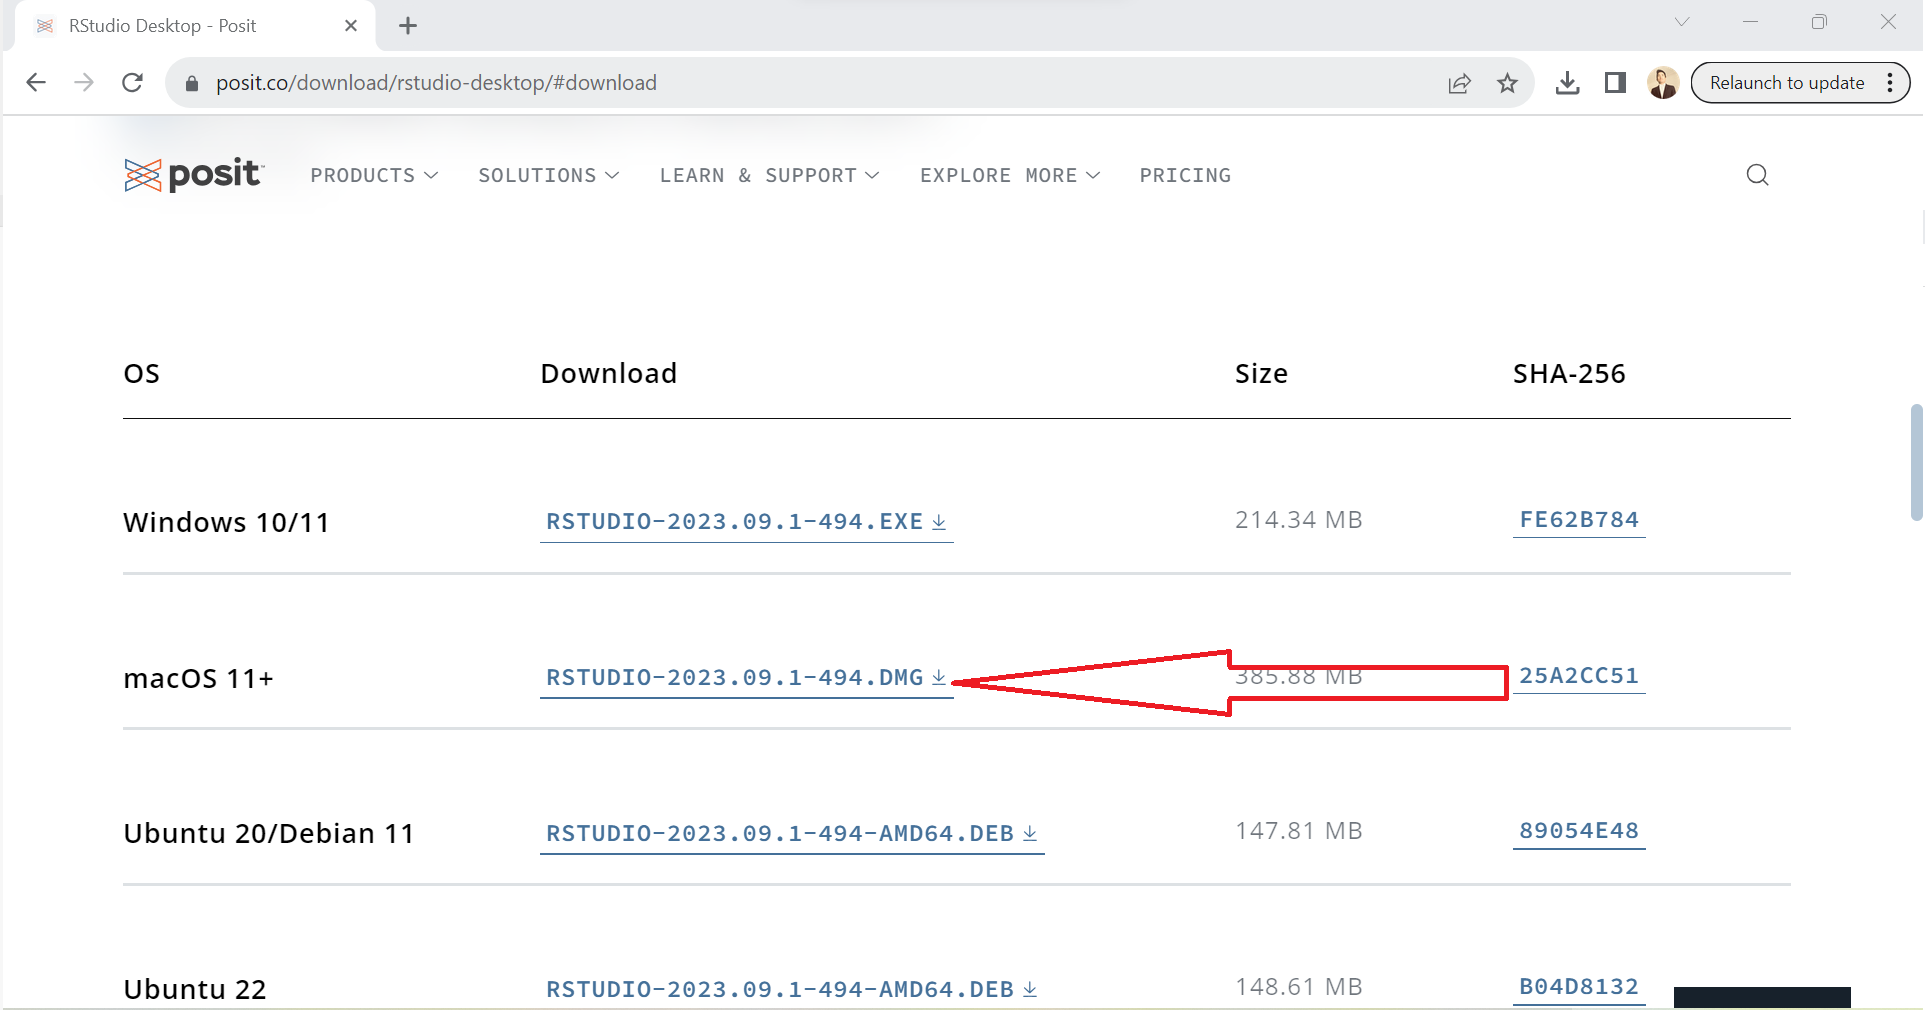Open the Chrome profile avatar

[1663, 83]
